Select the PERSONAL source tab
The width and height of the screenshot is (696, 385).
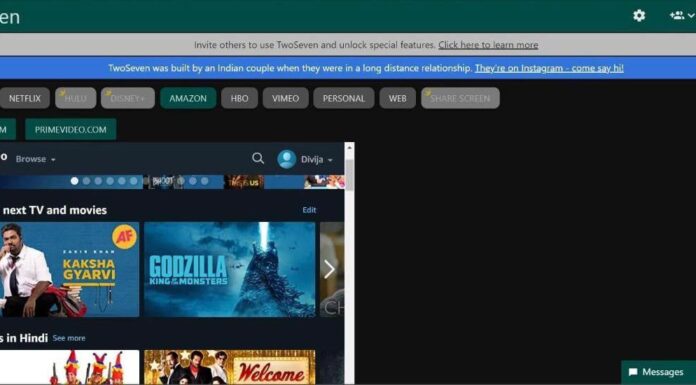pyautogui.click(x=344, y=98)
